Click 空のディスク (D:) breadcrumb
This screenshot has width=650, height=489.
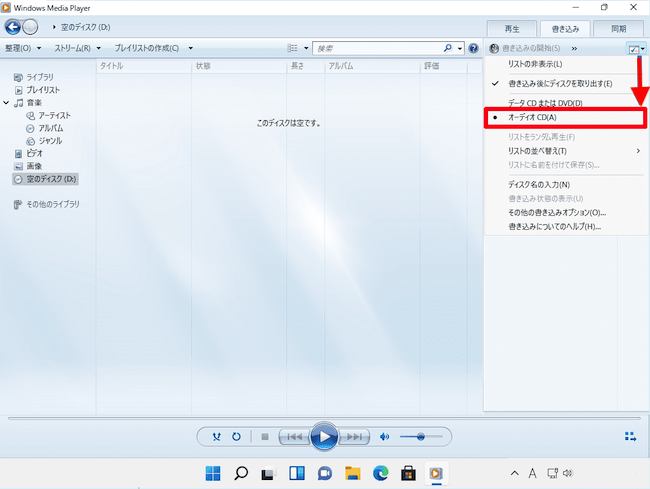pyautogui.click(x=85, y=27)
